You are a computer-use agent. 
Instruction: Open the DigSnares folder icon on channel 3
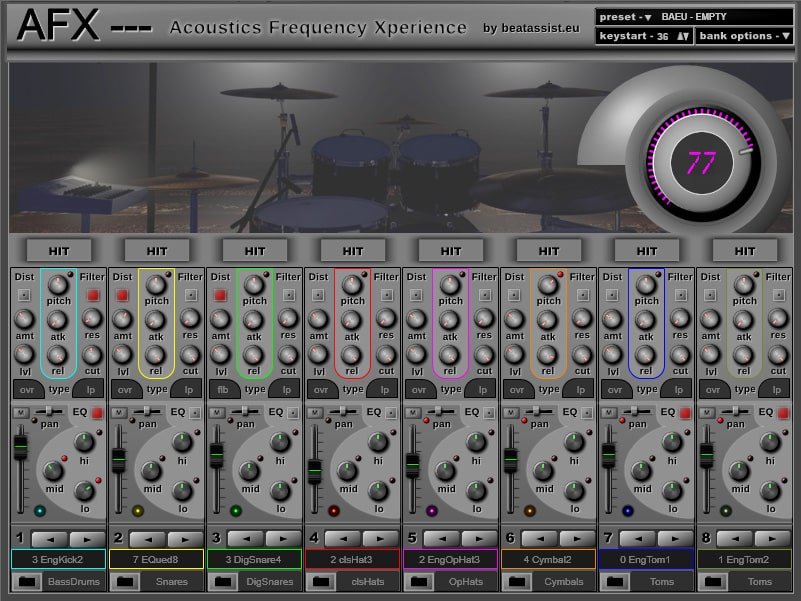(x=223, y=582)
